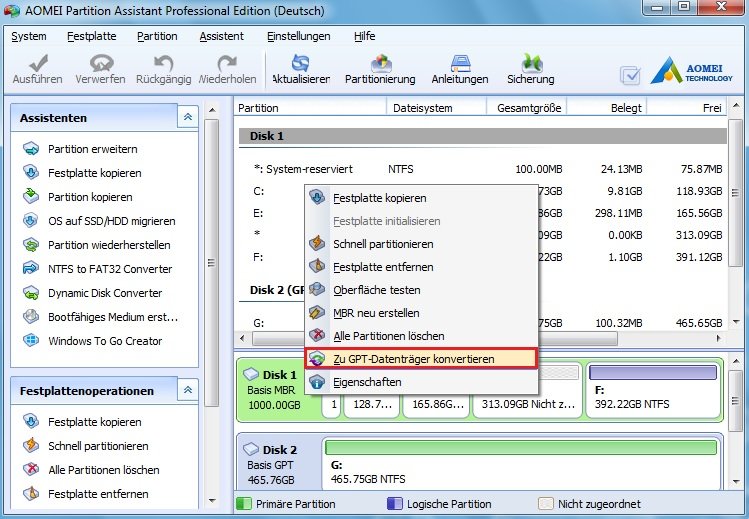Click the Wiederholen redo arrow icon
The width and height of the screenshot is (749, 519).
pyautogui.click(x=226, y=63)
